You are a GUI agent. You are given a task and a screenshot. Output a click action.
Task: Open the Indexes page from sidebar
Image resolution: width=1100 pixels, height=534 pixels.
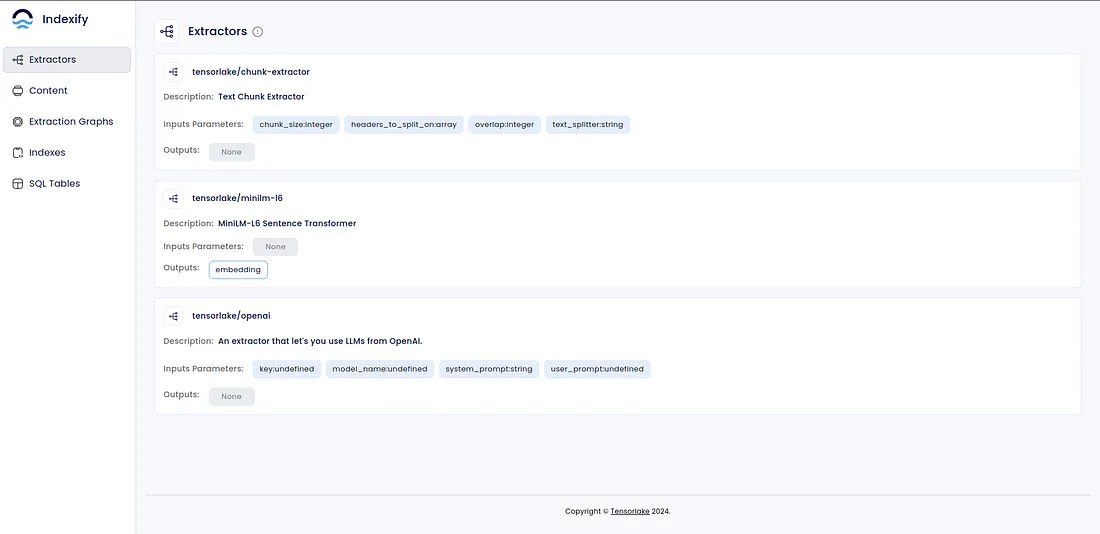click(x=47, y=153)
